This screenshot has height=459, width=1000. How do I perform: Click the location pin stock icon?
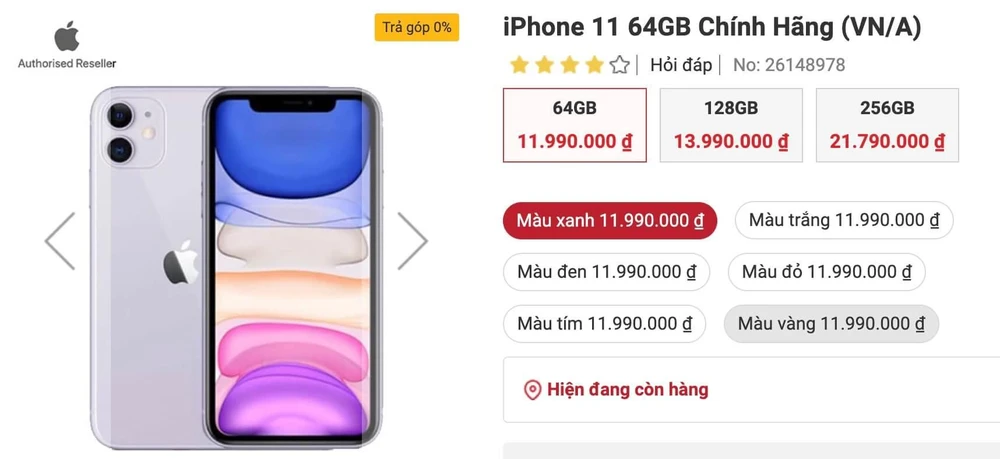pyautogui.click(x=532, y=390)
